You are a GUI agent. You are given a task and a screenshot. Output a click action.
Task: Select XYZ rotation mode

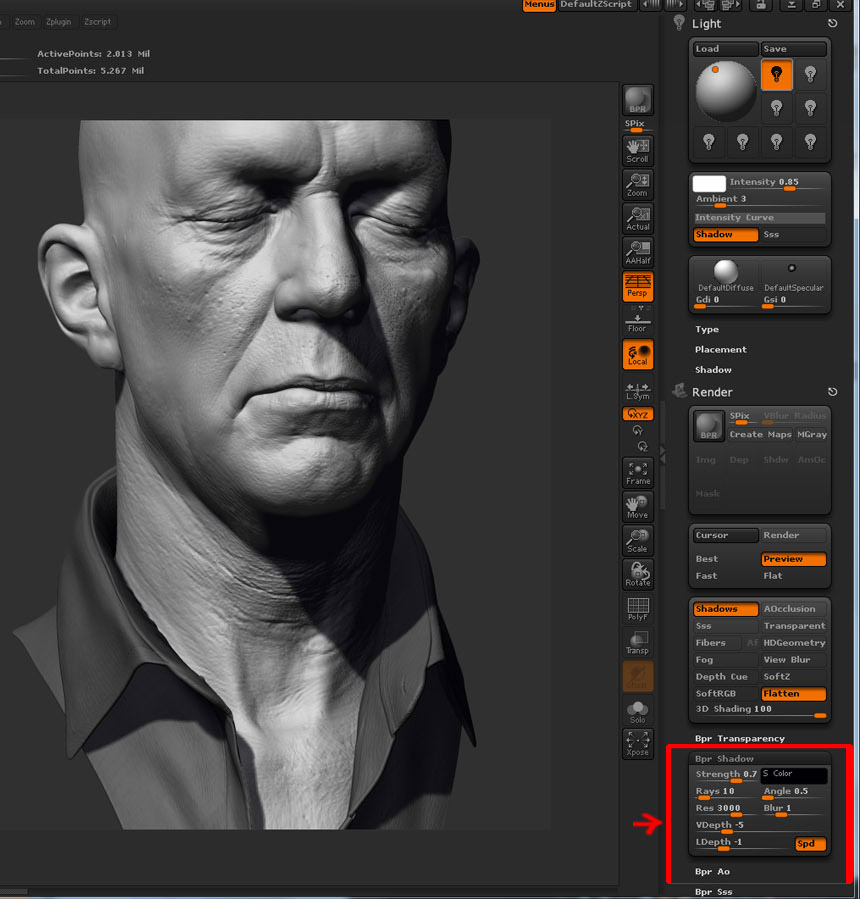click(638, 413)
